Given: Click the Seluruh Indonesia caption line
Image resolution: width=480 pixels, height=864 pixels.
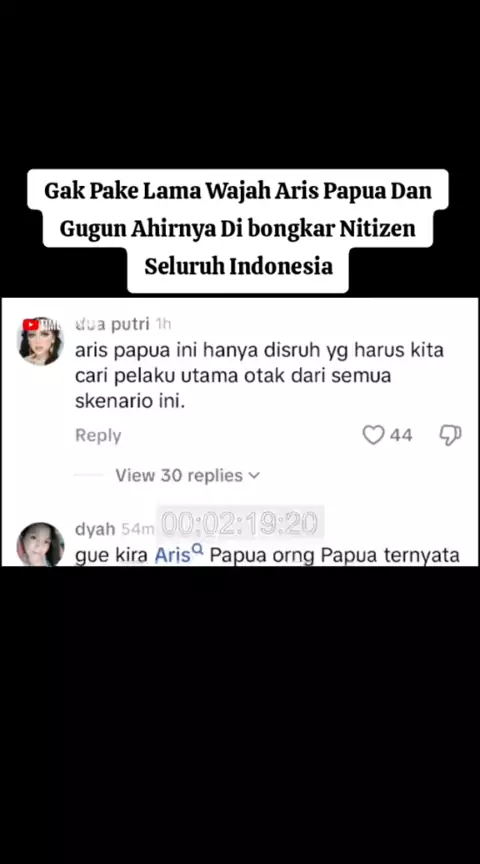Looking at the screenshot, I should (238, 266).
